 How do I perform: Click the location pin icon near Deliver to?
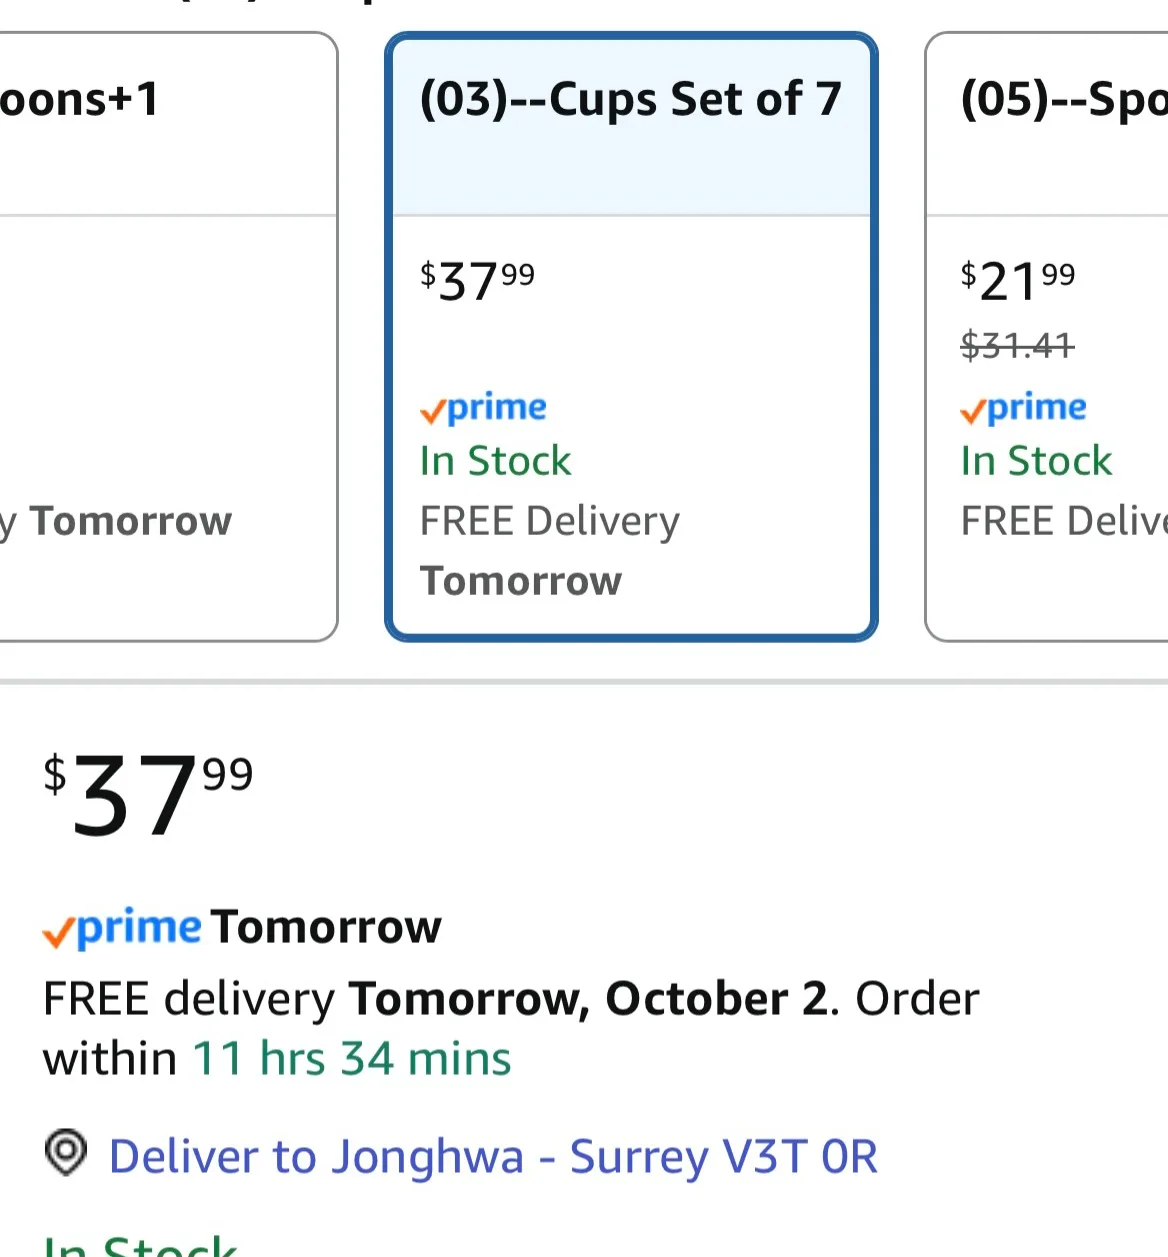point(65,1155)
